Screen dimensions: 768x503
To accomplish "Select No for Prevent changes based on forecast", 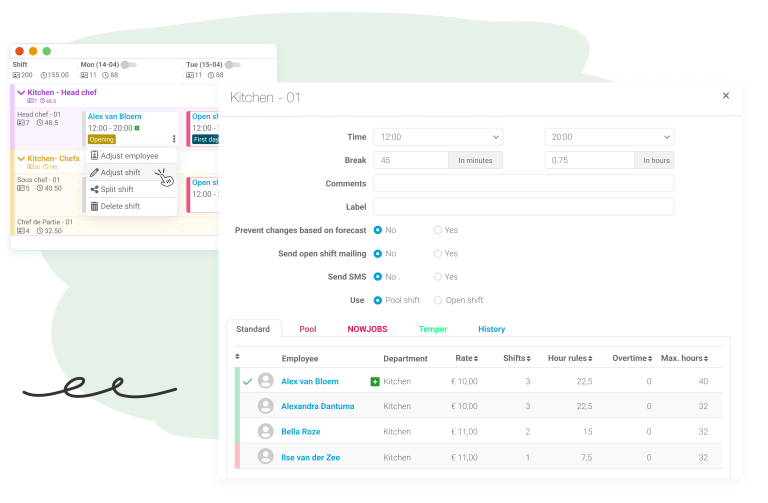I will pyautogui.click(x=378, y=230).
